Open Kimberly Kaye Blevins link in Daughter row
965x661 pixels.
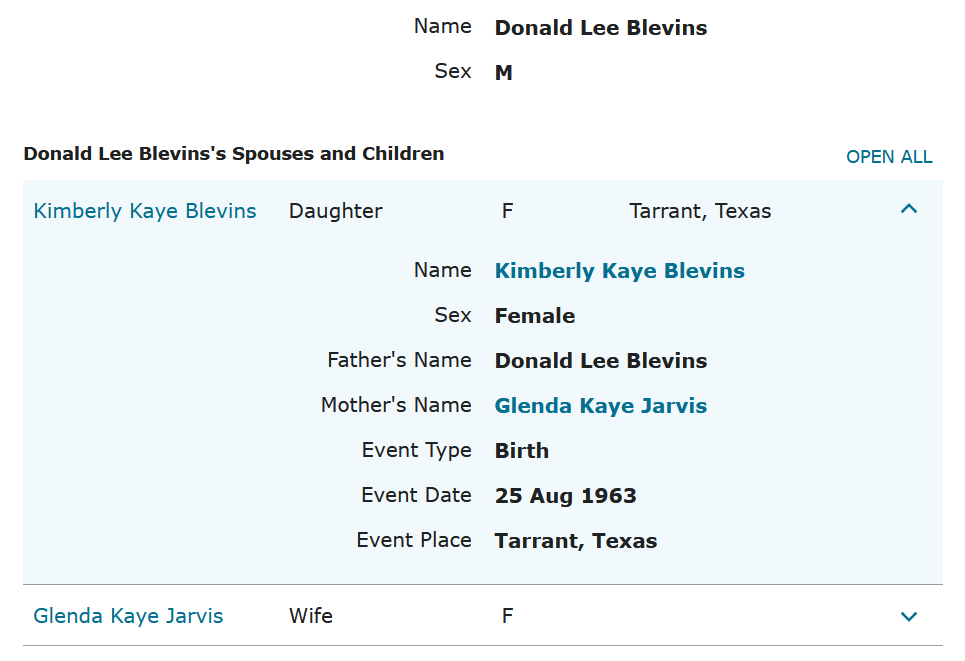point(145,211)
